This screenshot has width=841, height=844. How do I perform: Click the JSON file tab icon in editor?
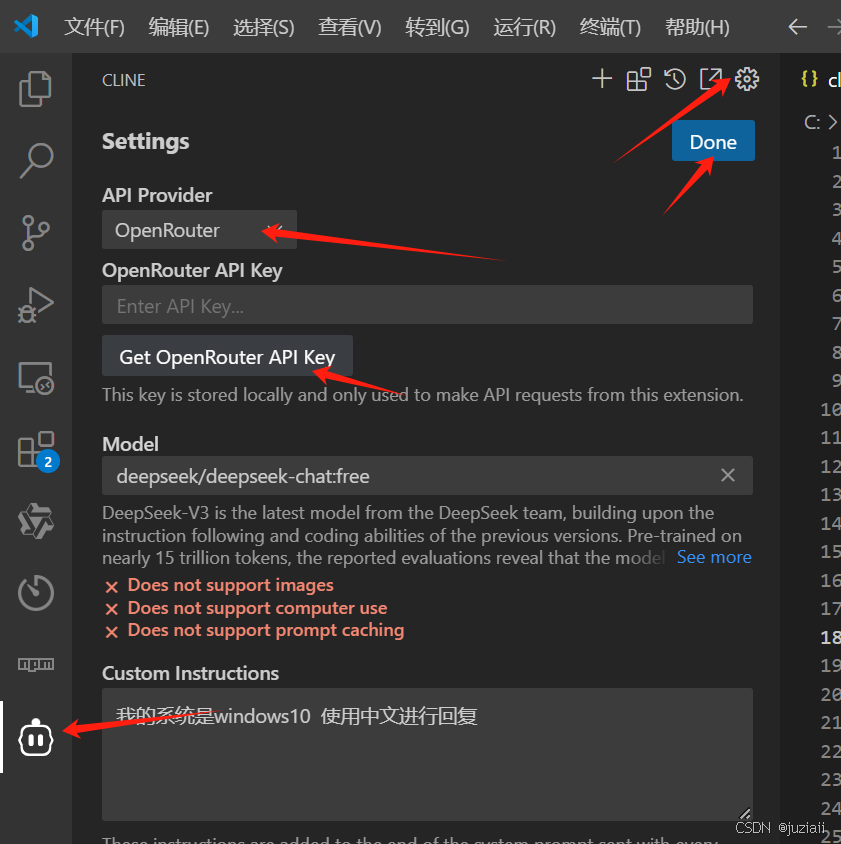click(809, 79)
